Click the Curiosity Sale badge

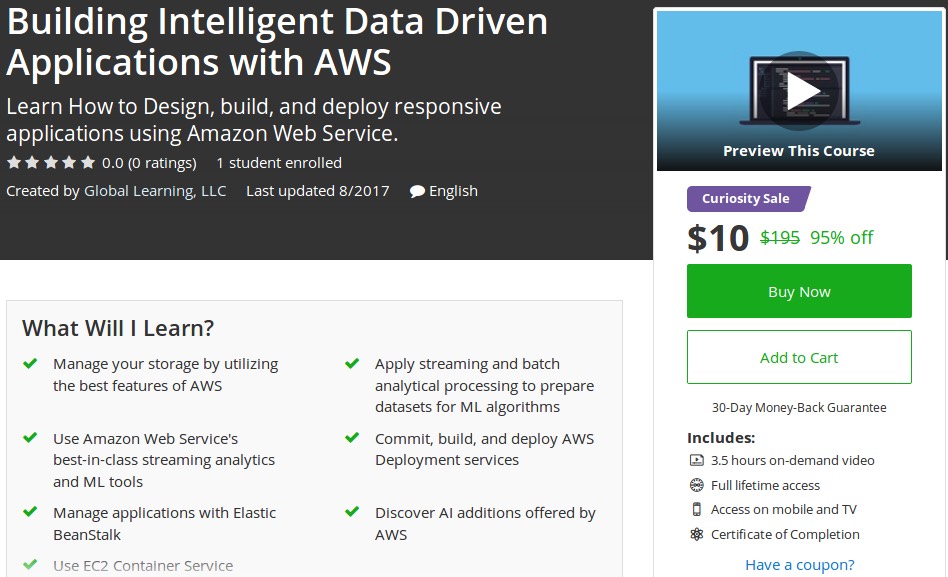coord(744,199)
